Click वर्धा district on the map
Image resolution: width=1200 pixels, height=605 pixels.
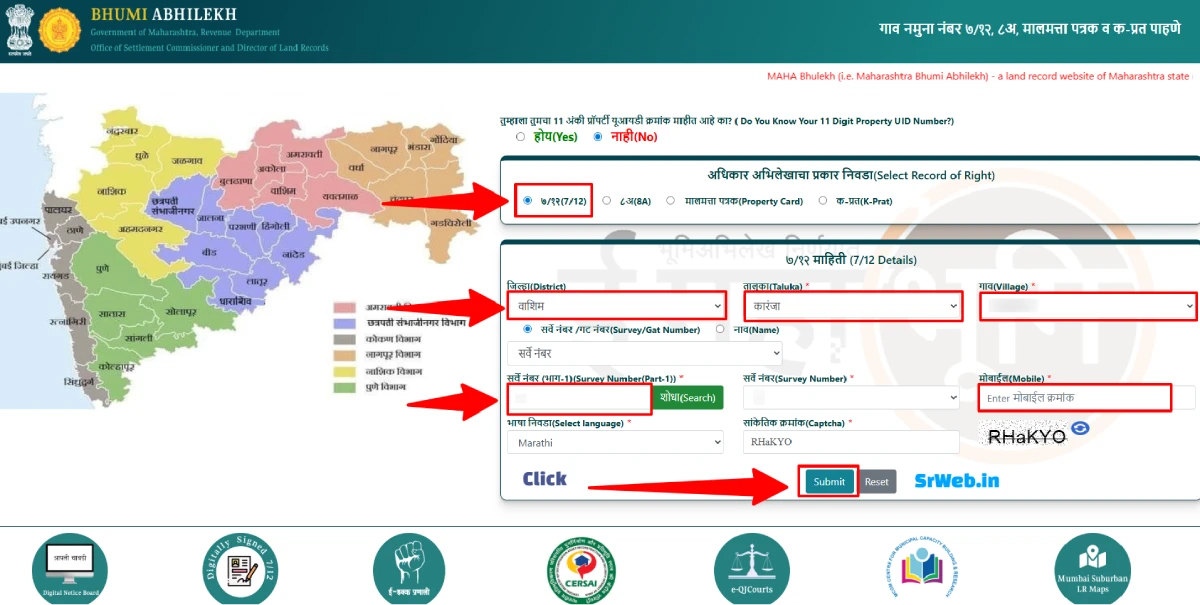(x=358, y=167)
